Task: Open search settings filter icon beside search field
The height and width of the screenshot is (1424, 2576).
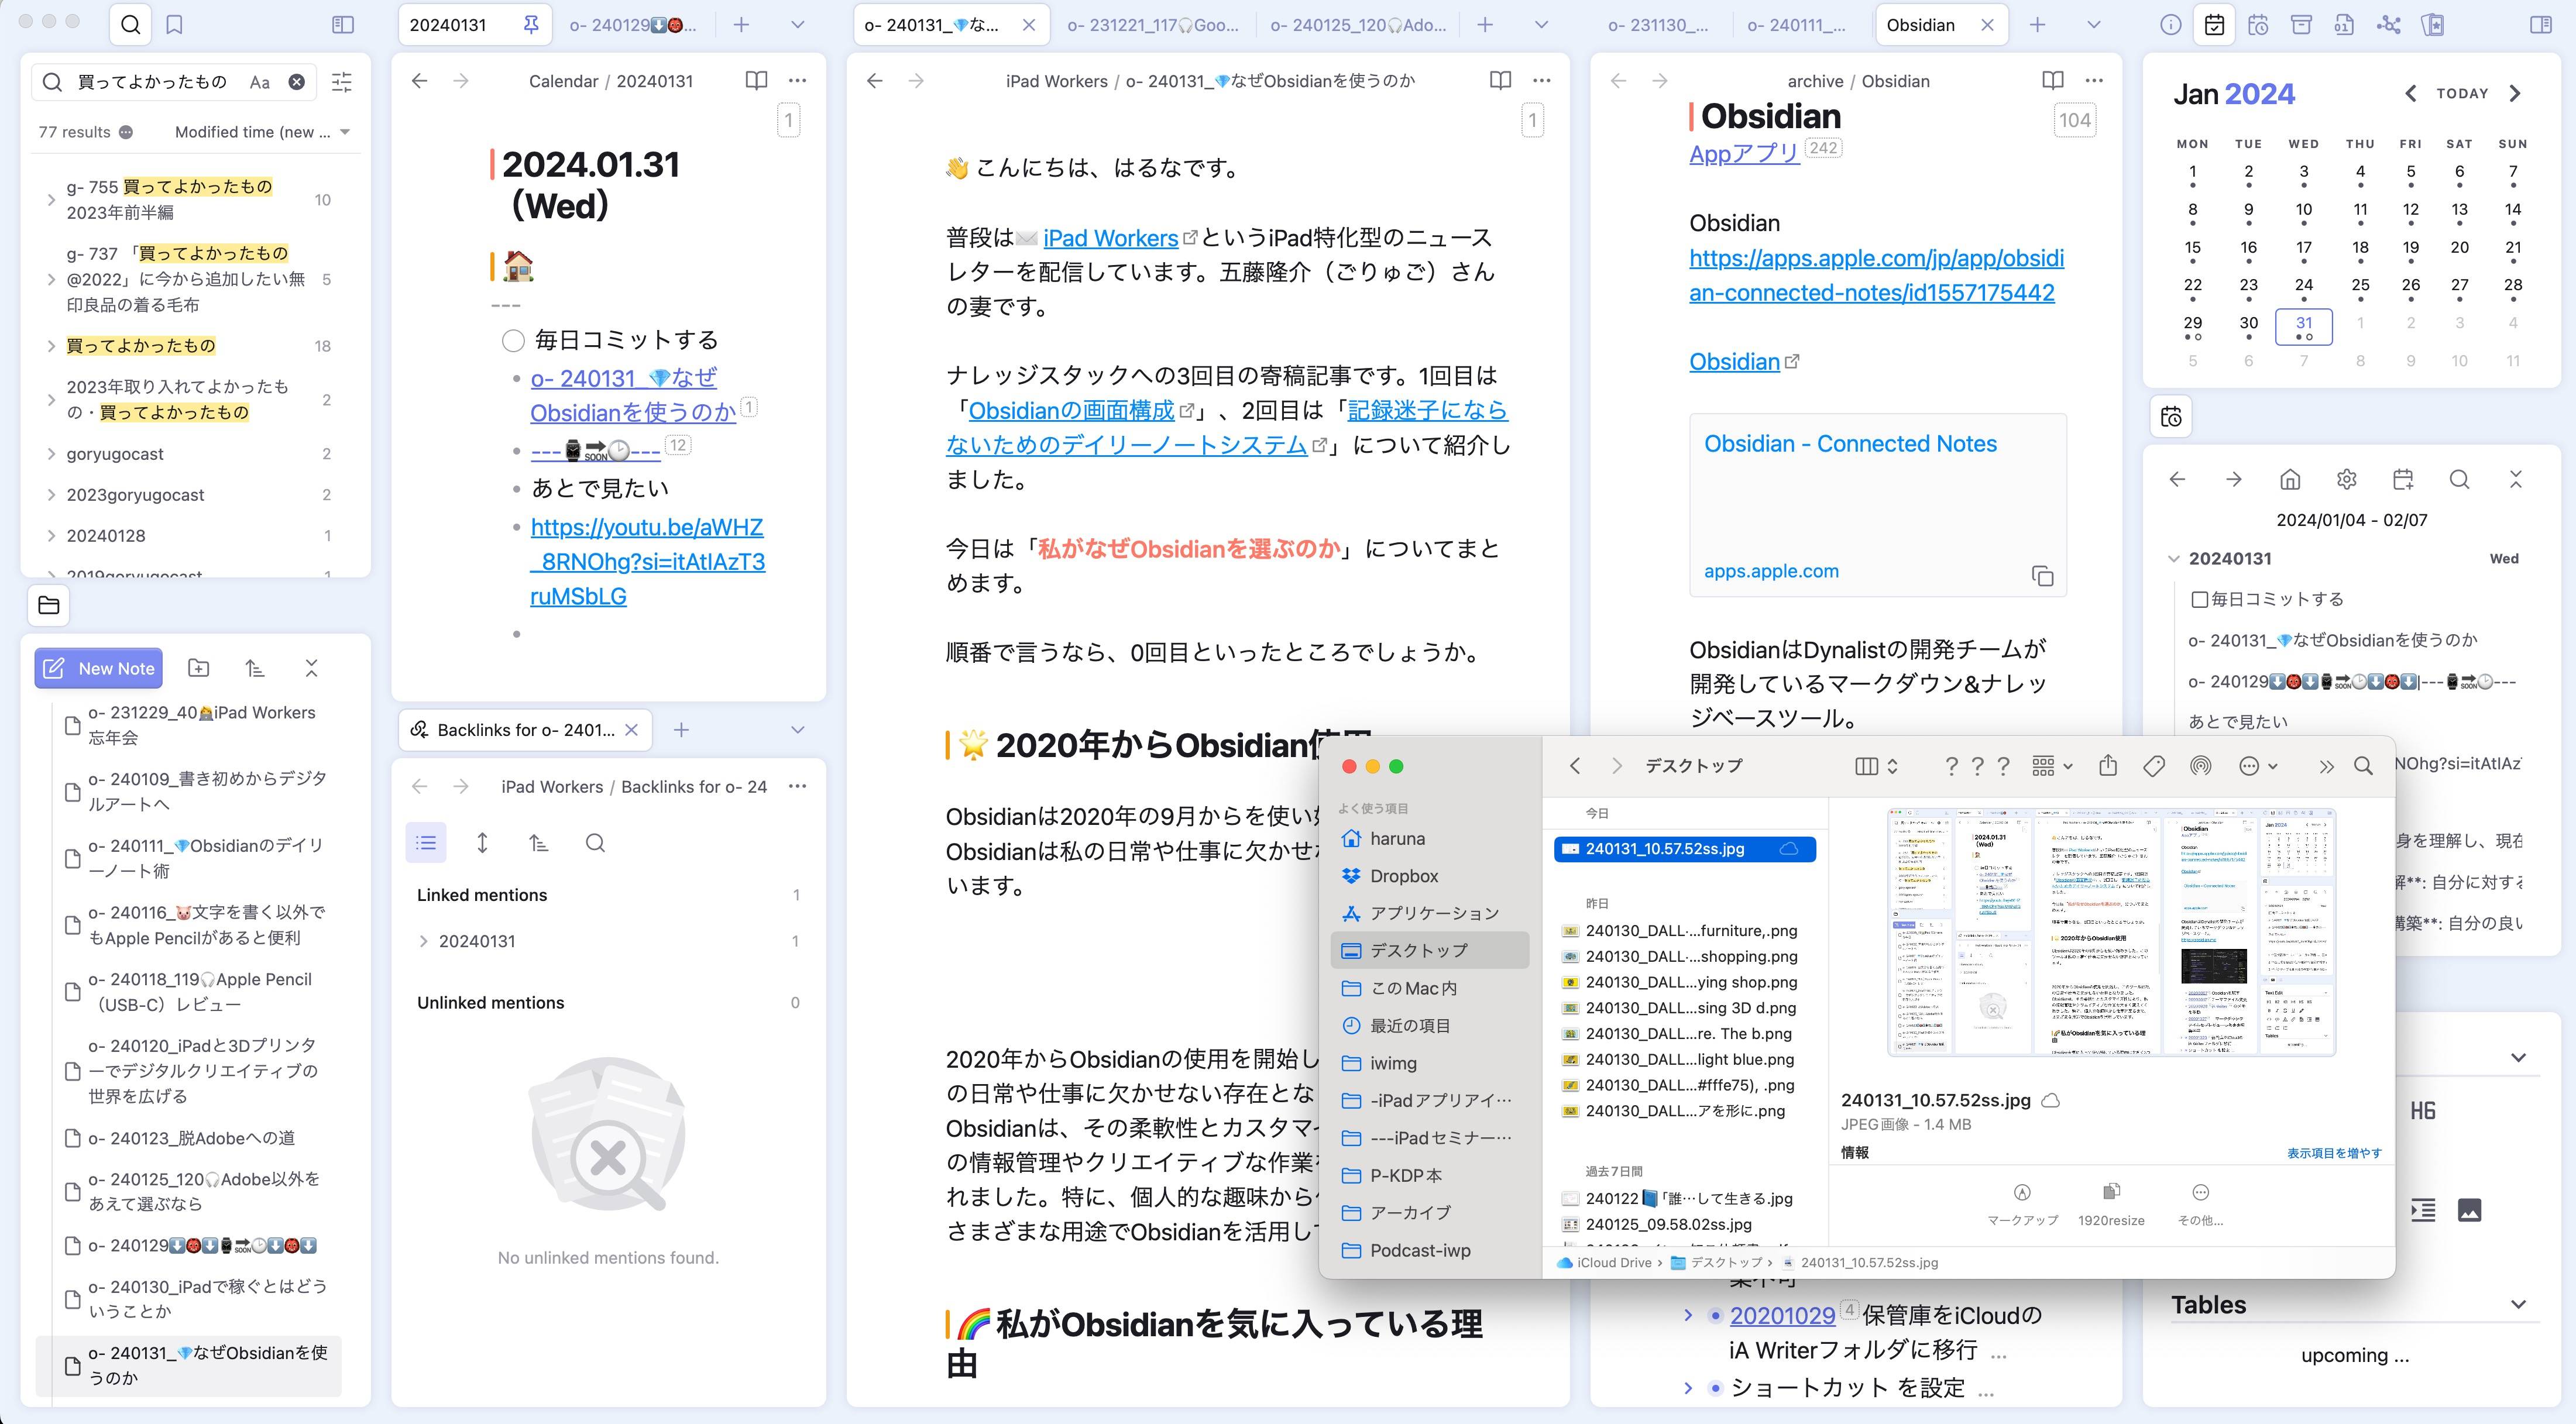Action: [342, 82]
